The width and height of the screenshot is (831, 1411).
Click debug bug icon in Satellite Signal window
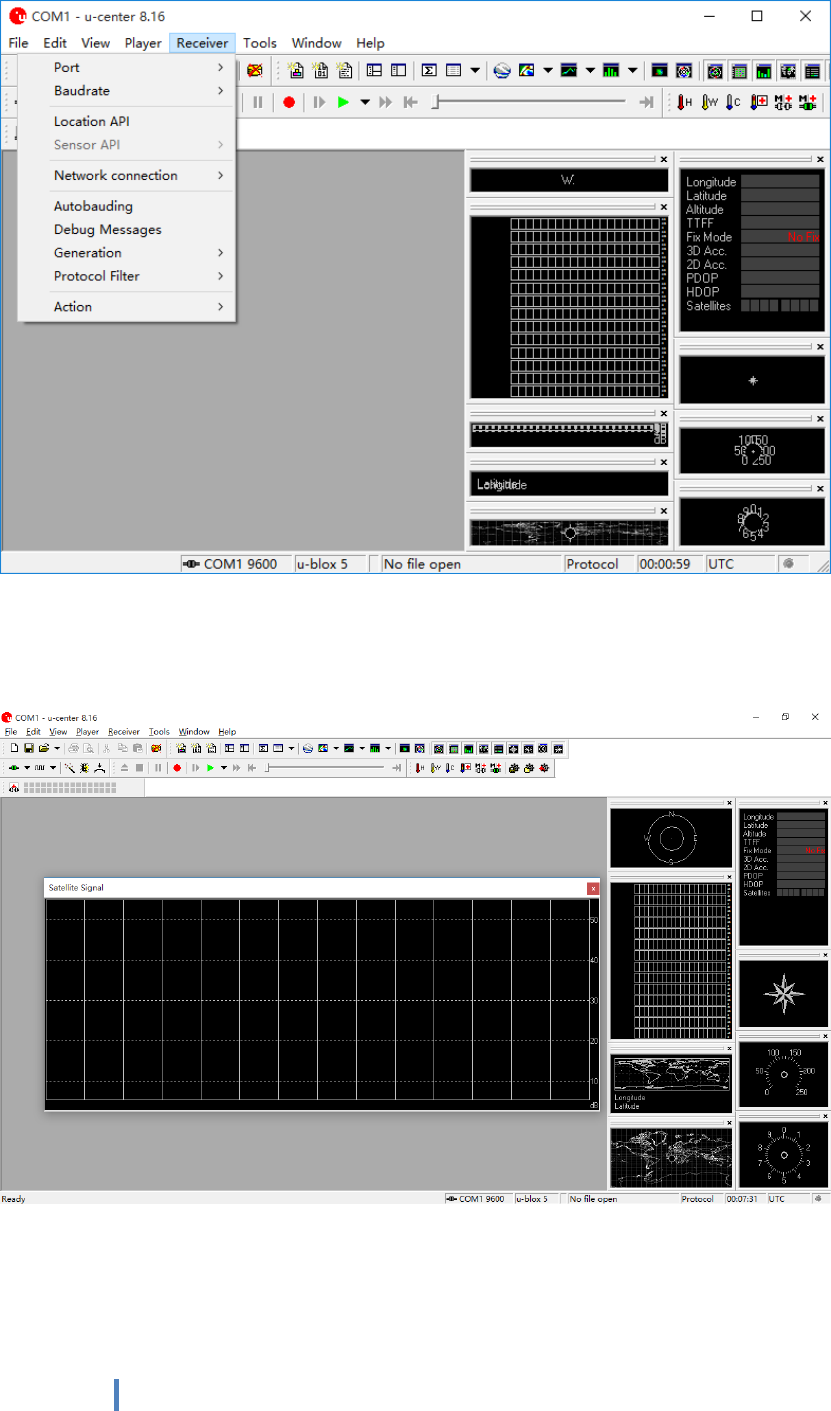coord(84,768)
